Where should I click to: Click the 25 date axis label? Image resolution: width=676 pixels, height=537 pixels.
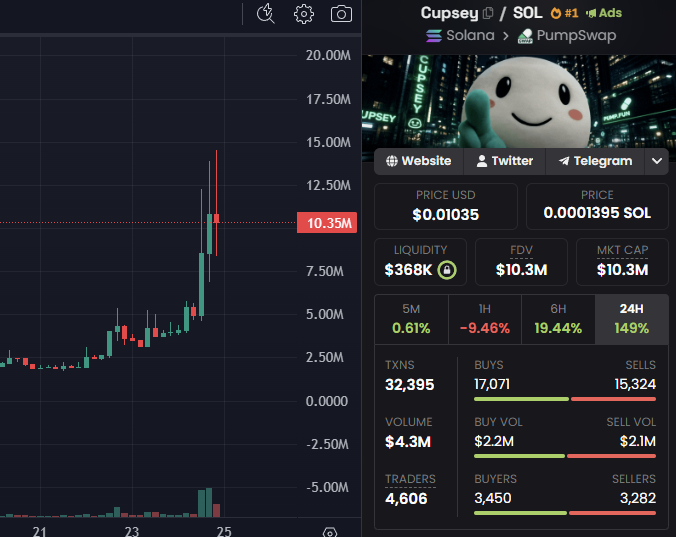[224, 531]
